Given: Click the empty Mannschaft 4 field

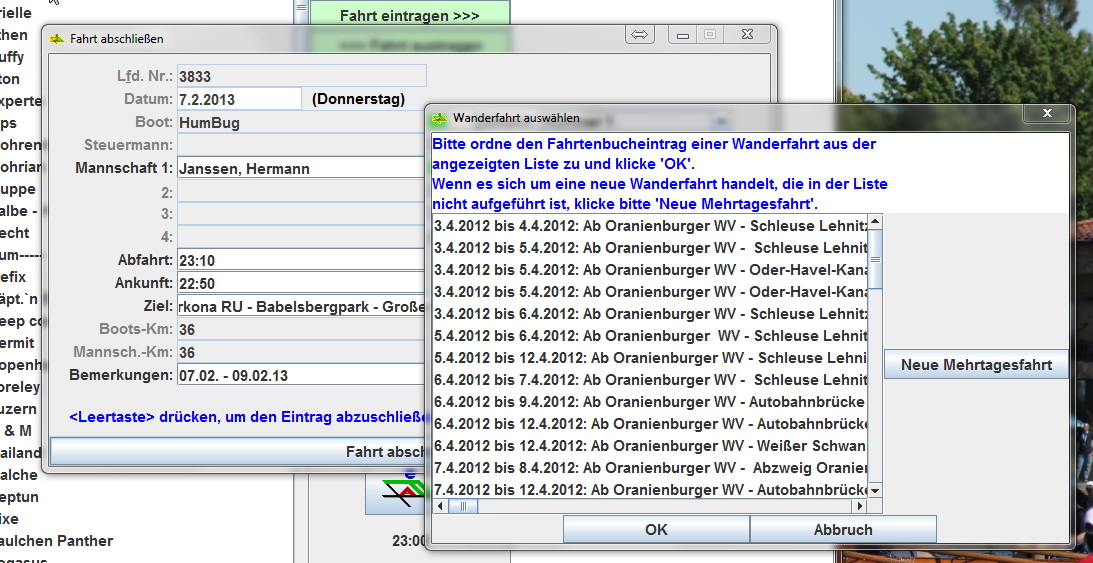Looking at the screenshot, I should pos(302,236).
